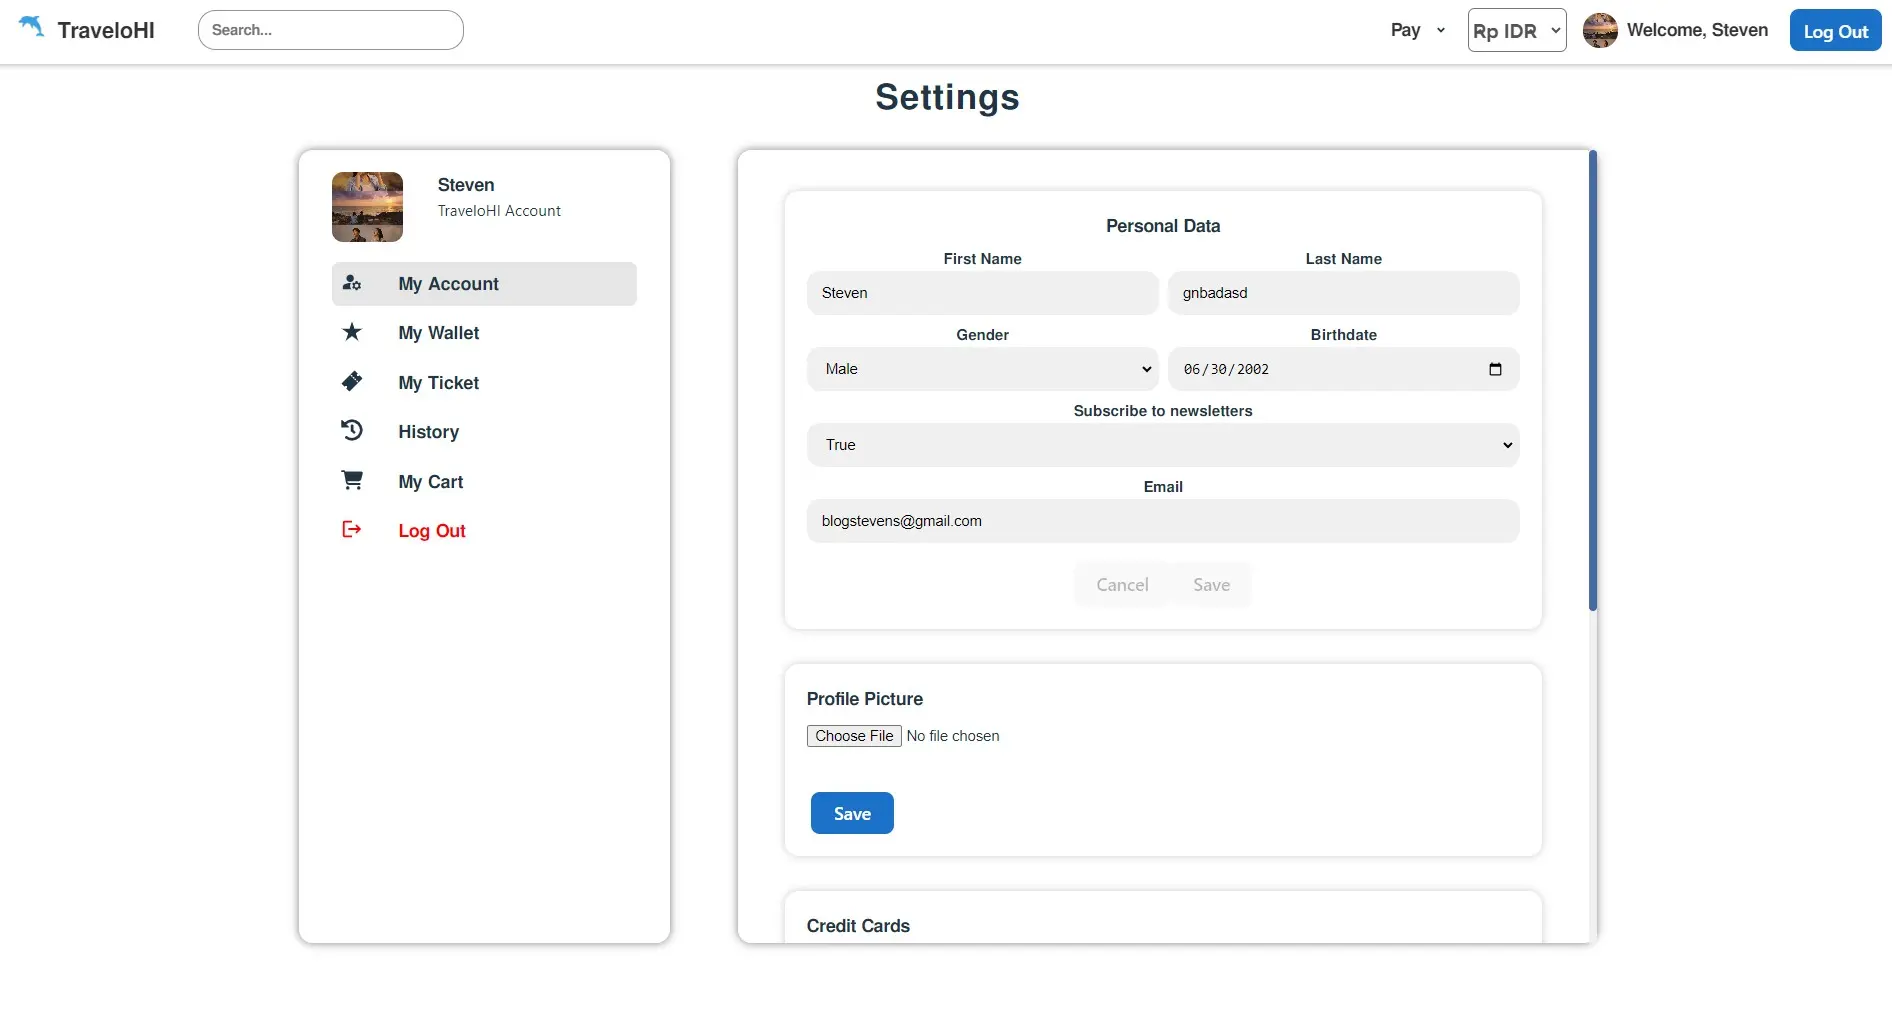This screenshot has height=1029, width=1892.
Task: Click the My Ticket ticket icon
Action: [x=352, y=381]
